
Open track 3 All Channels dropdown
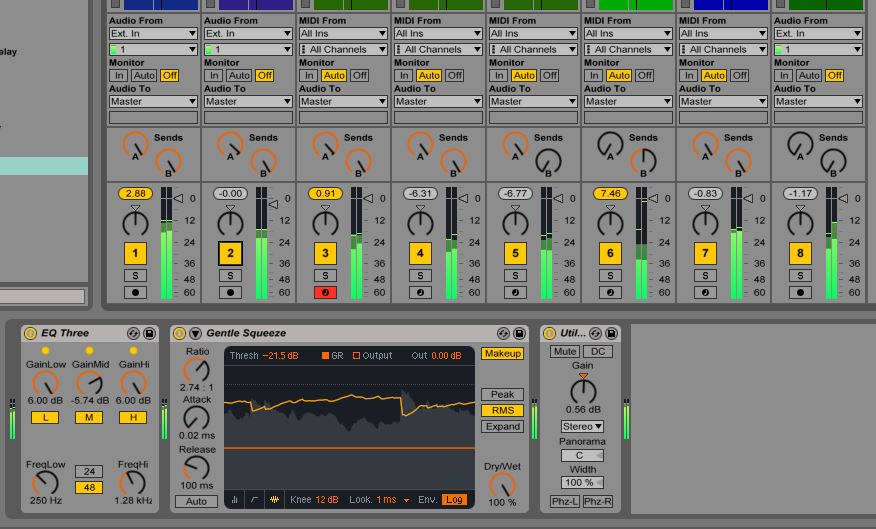[x=343, y=49]
